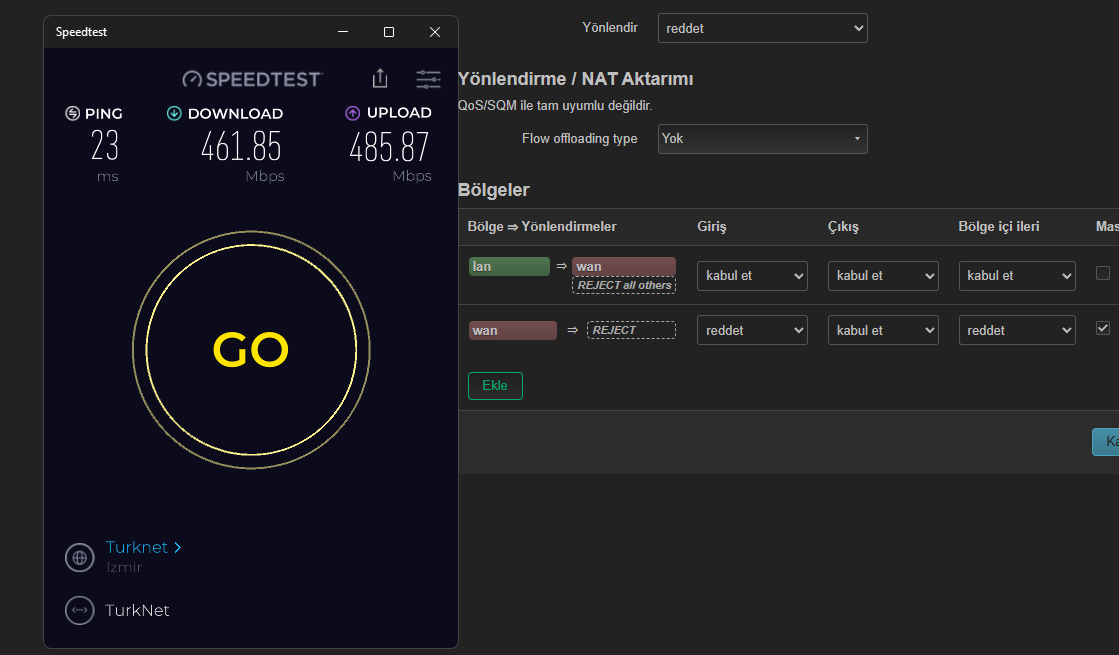Viewport: 1119px width, 655px height.
Task: Minimize the Speedtest window
Action: point(343,32)
